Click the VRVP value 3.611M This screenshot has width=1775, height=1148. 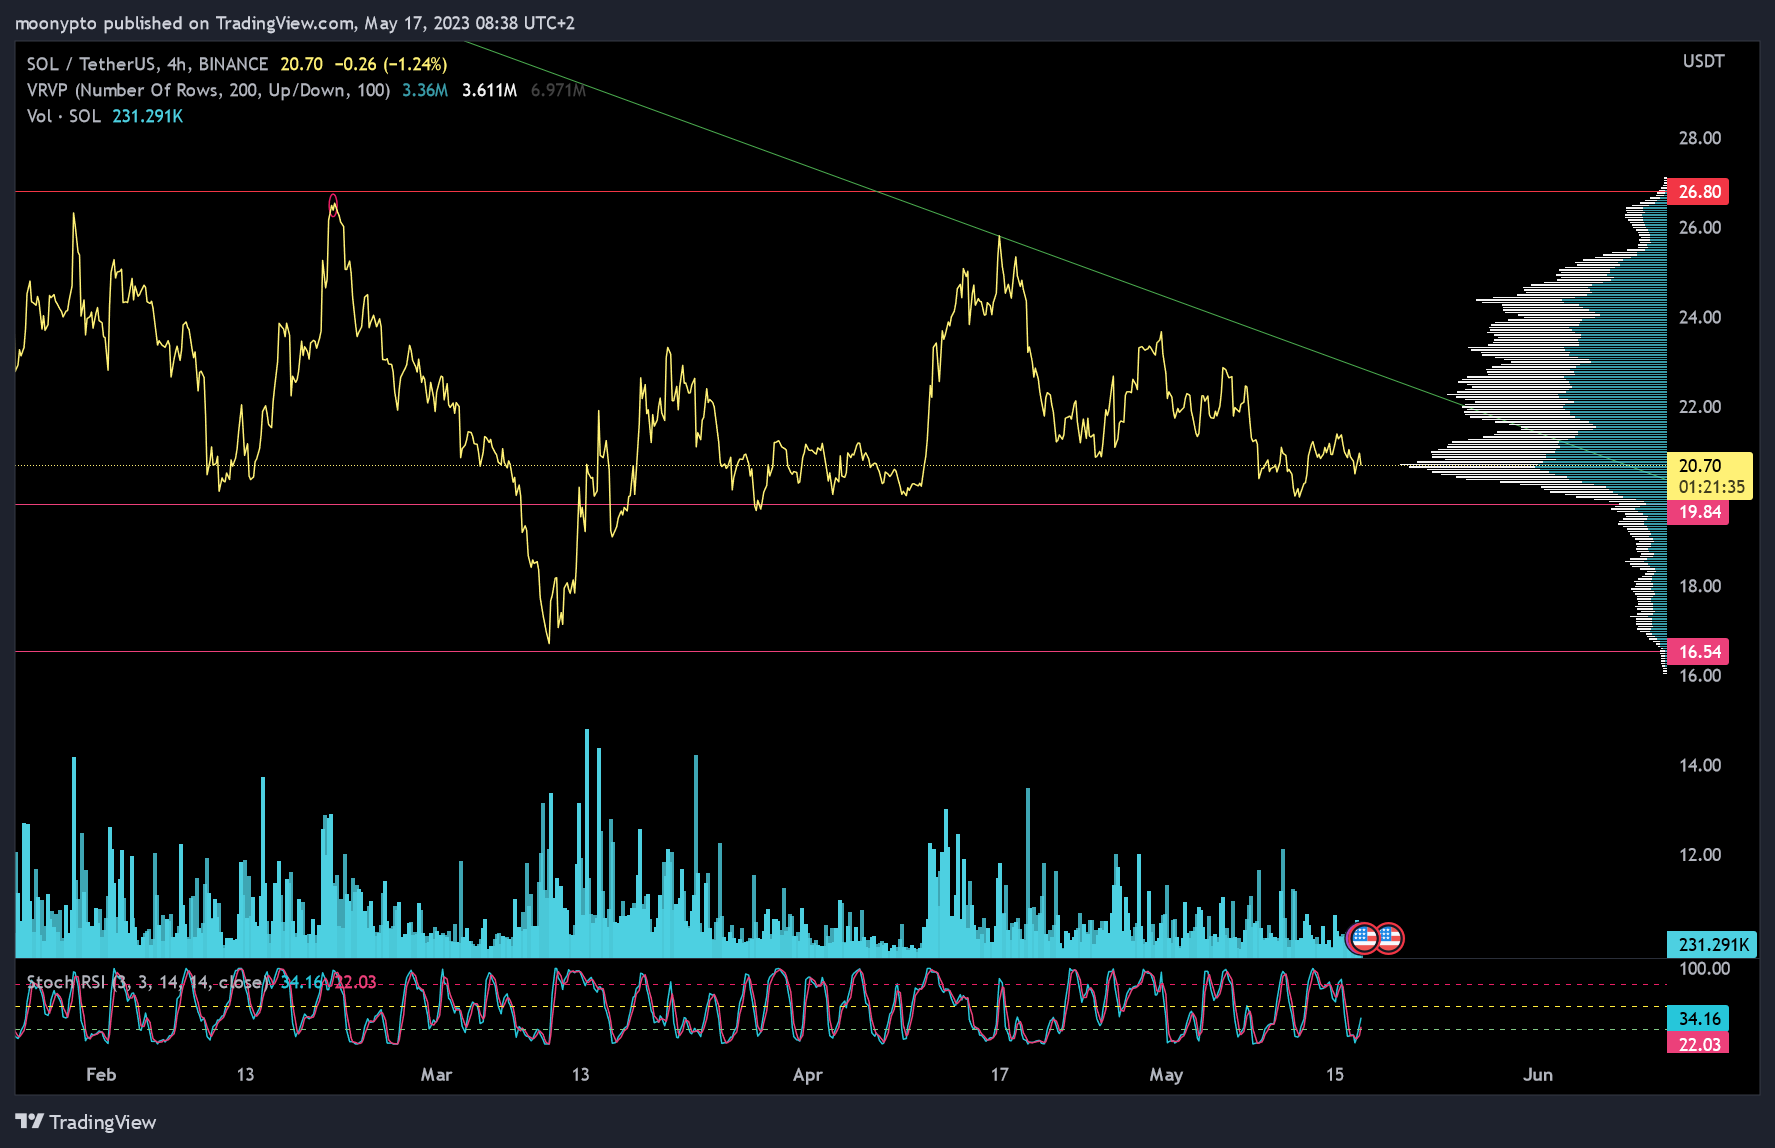point(489,90)
